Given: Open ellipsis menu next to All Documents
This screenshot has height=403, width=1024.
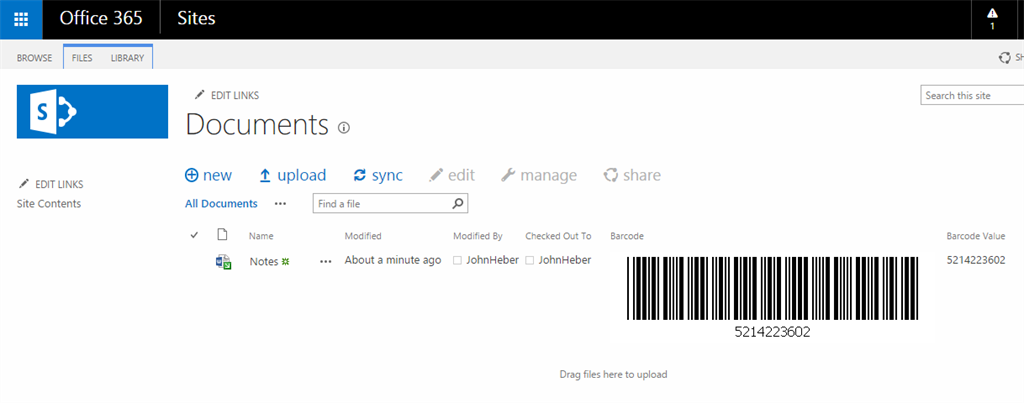Looking at the screenshot, I should tap(281, 204).
